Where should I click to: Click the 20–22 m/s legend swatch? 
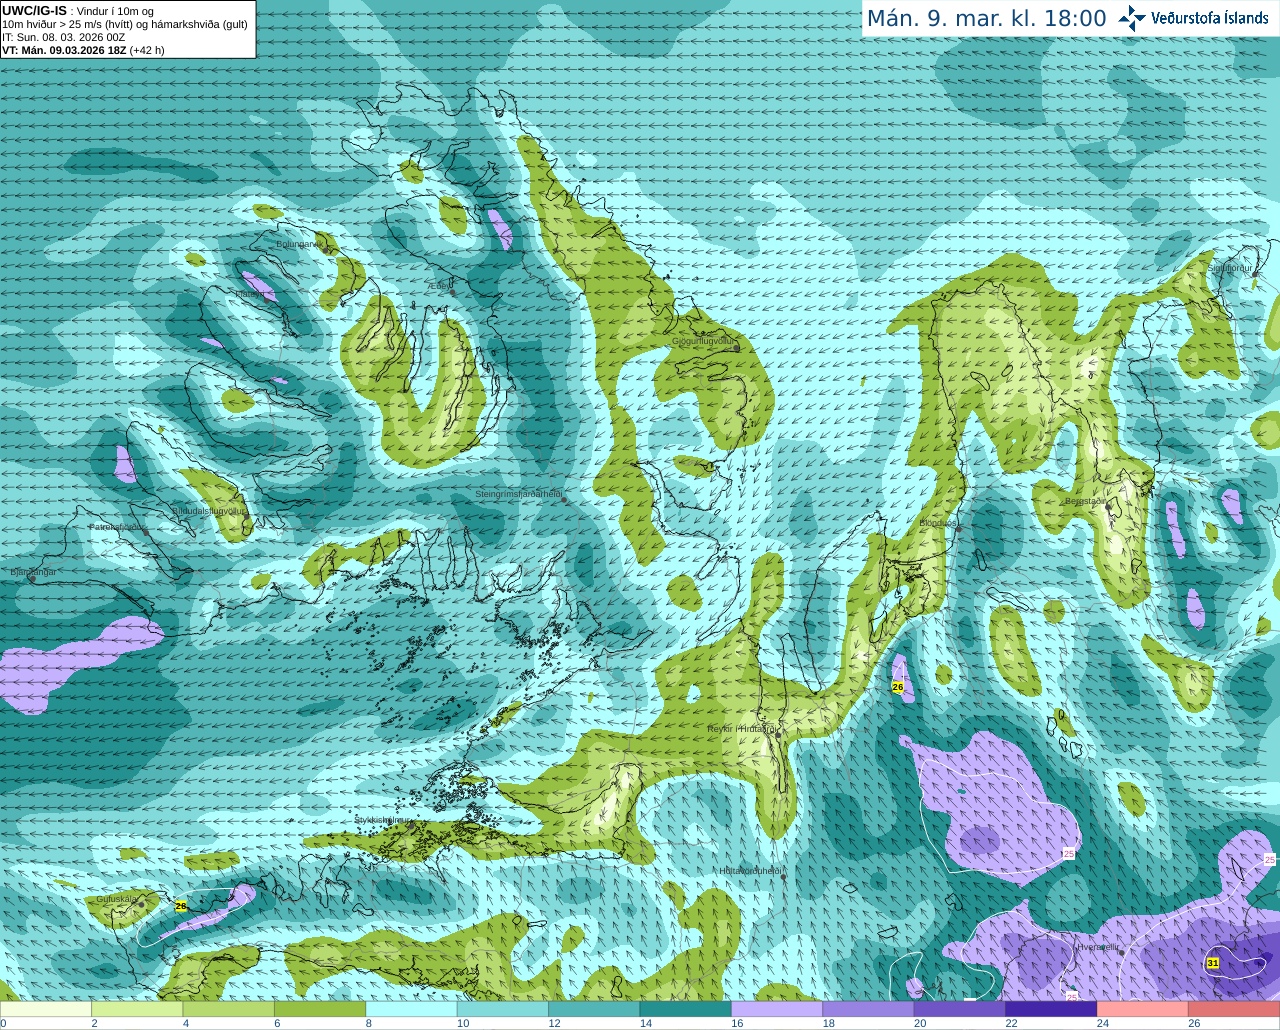(960, 1009)
